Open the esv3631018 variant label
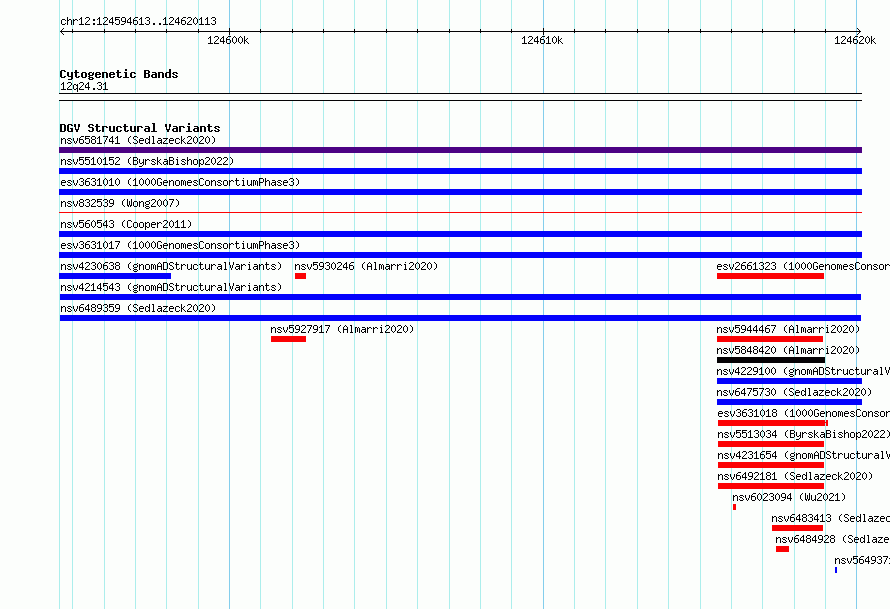The image size is (890, 609). pos(803,413)
